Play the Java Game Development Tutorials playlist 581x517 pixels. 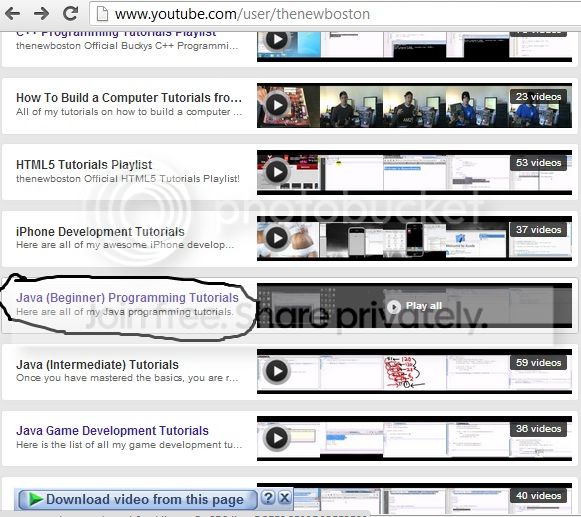[x=276, y=438]
